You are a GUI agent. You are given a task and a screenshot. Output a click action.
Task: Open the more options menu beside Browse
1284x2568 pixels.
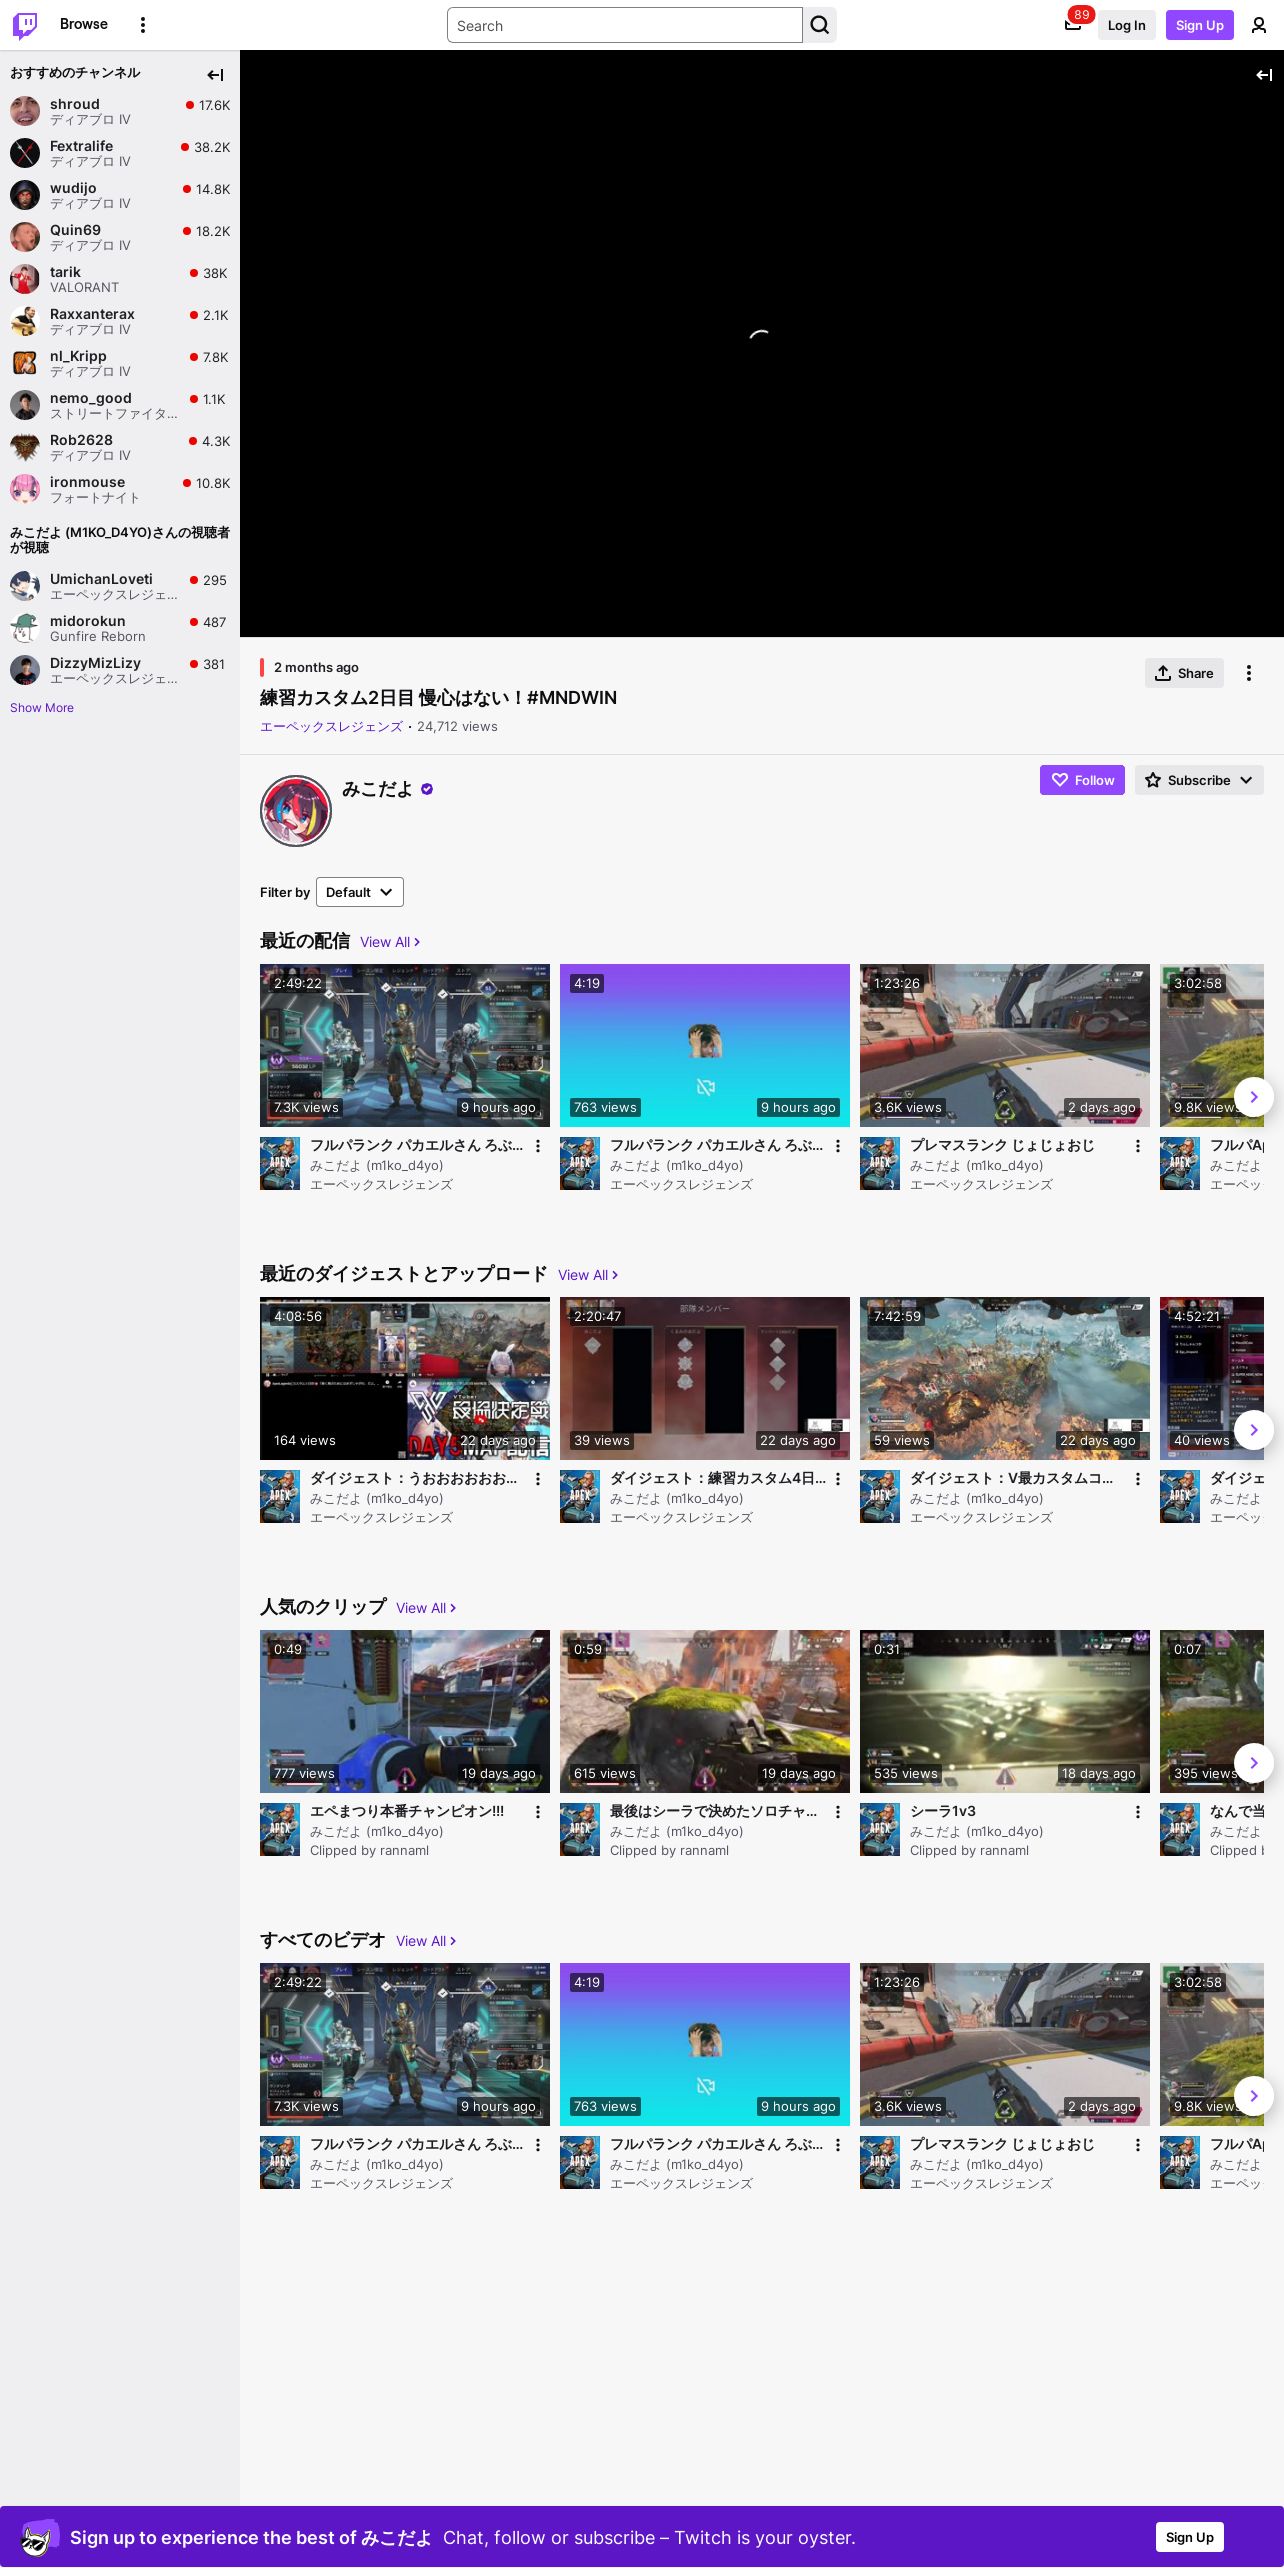143,25
